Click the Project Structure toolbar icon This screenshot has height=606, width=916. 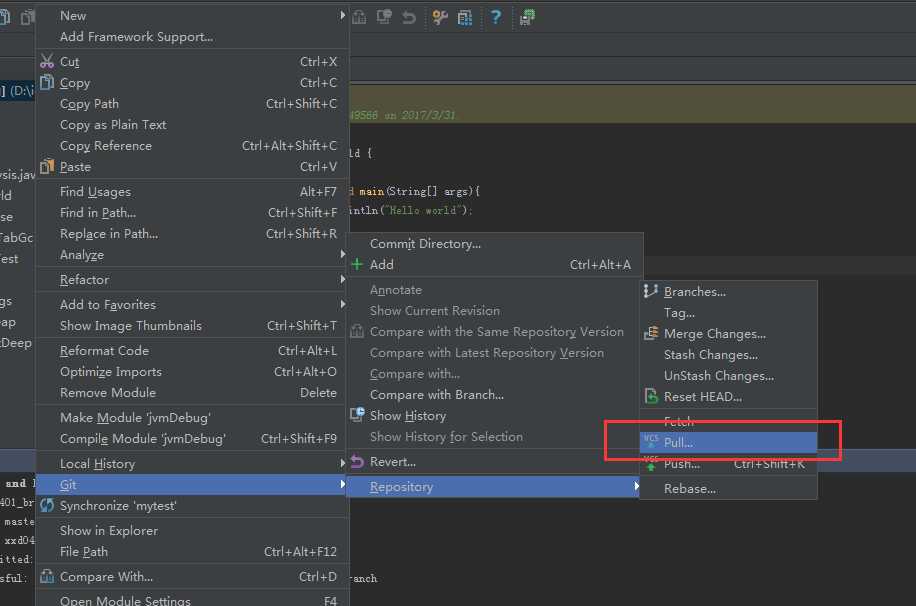point(465,18)
